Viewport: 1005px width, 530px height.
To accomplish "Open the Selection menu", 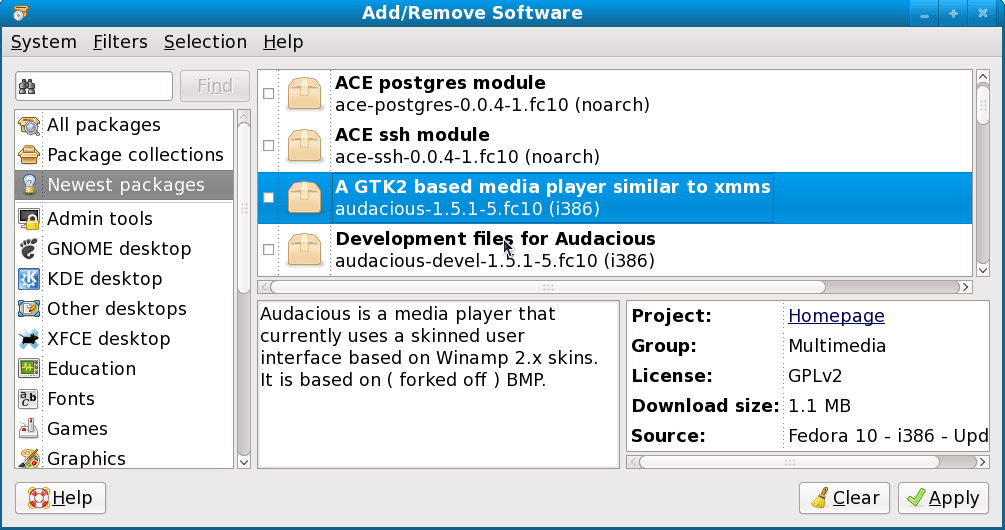I will [x=205, y=42].
